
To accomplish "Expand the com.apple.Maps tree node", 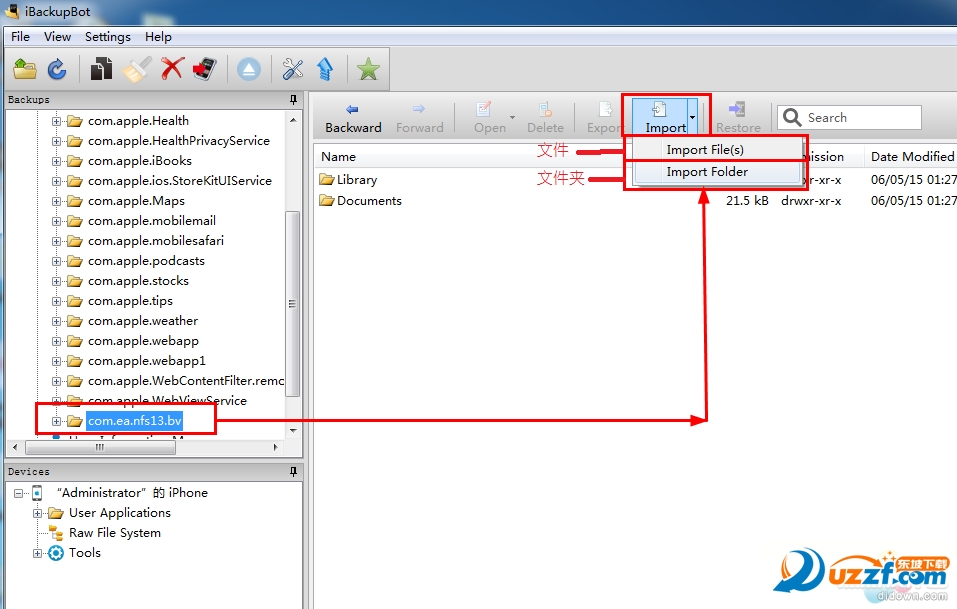I will coord(56,201).
